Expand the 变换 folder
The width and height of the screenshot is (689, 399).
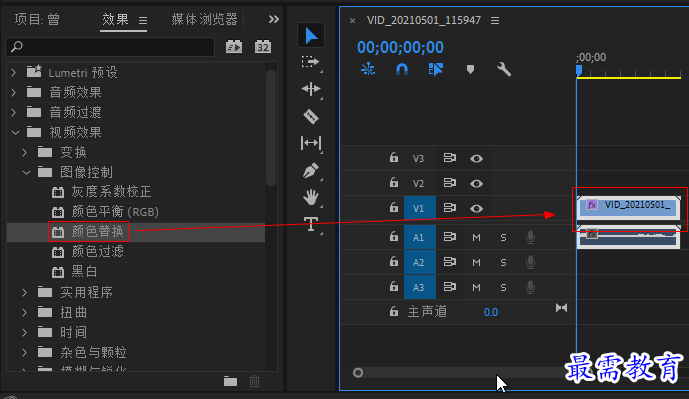25,152
